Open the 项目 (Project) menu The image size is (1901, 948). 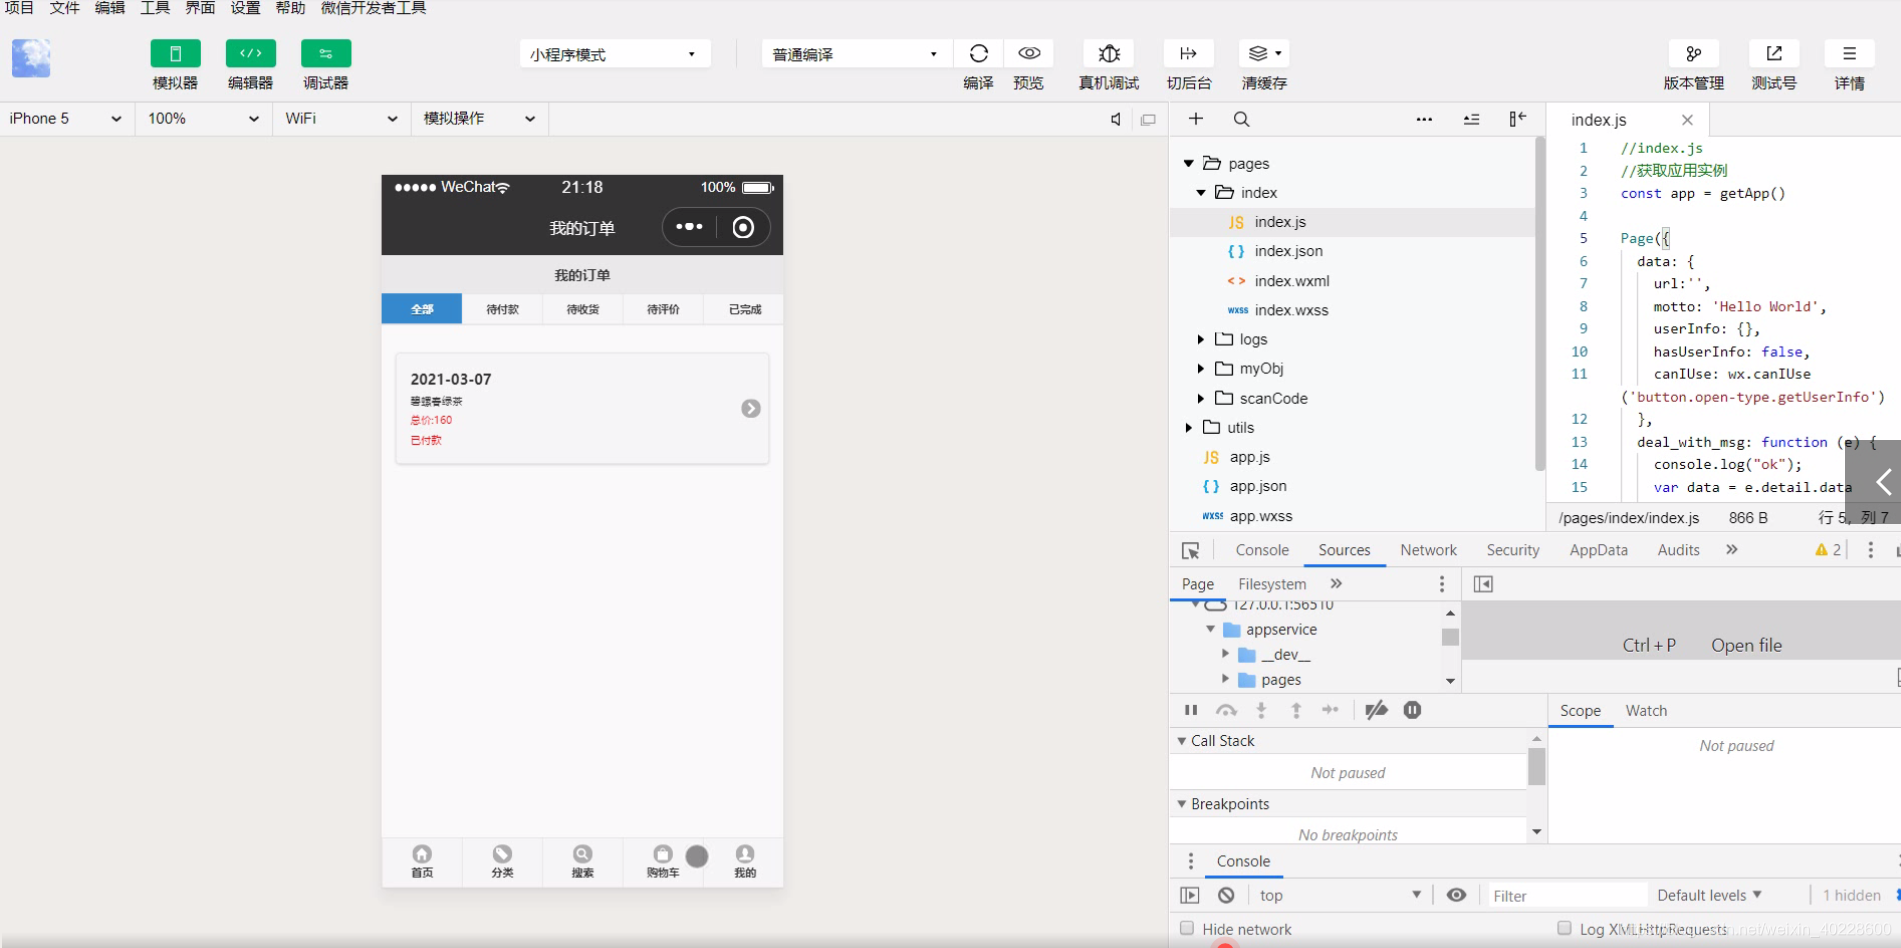pyautogui.click(x=19, y=8)
